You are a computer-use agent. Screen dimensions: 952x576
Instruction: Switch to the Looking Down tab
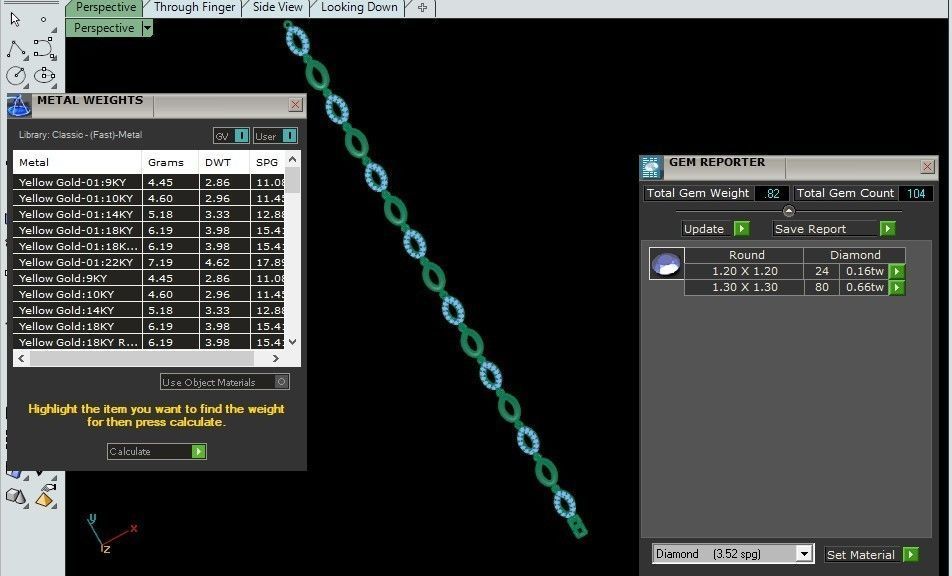tap(359, 7)
